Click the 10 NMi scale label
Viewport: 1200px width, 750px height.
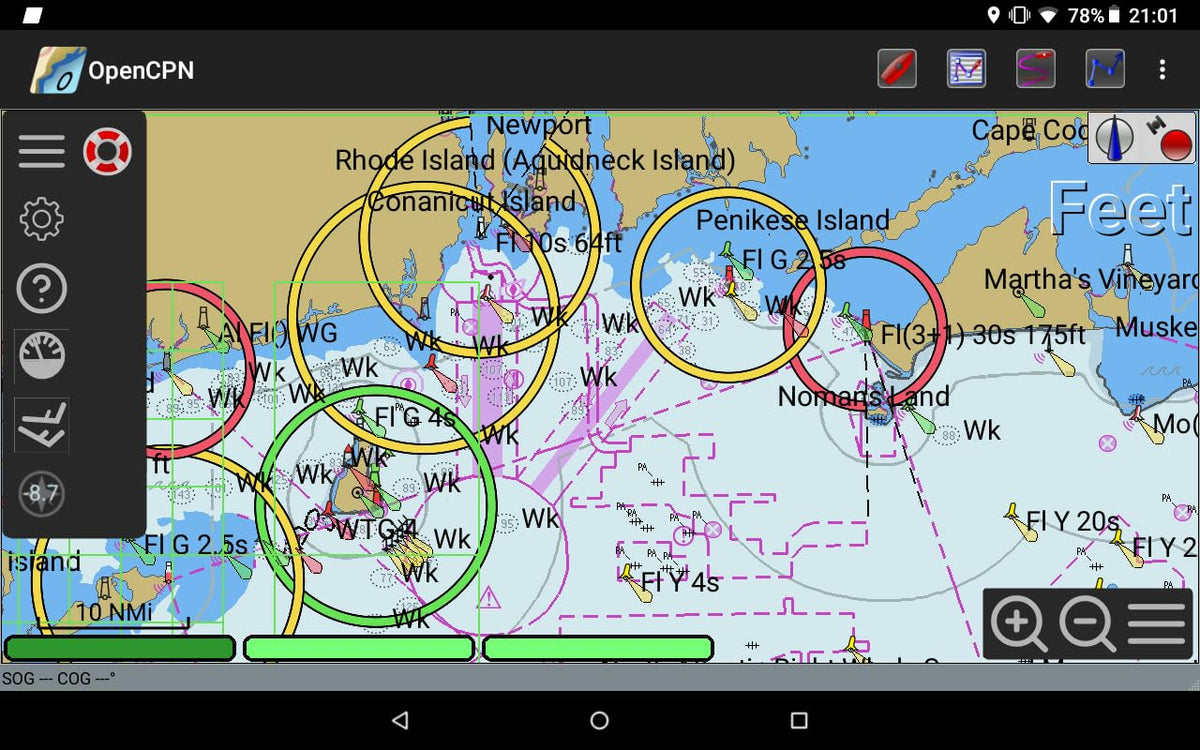(x=116, y=611)
